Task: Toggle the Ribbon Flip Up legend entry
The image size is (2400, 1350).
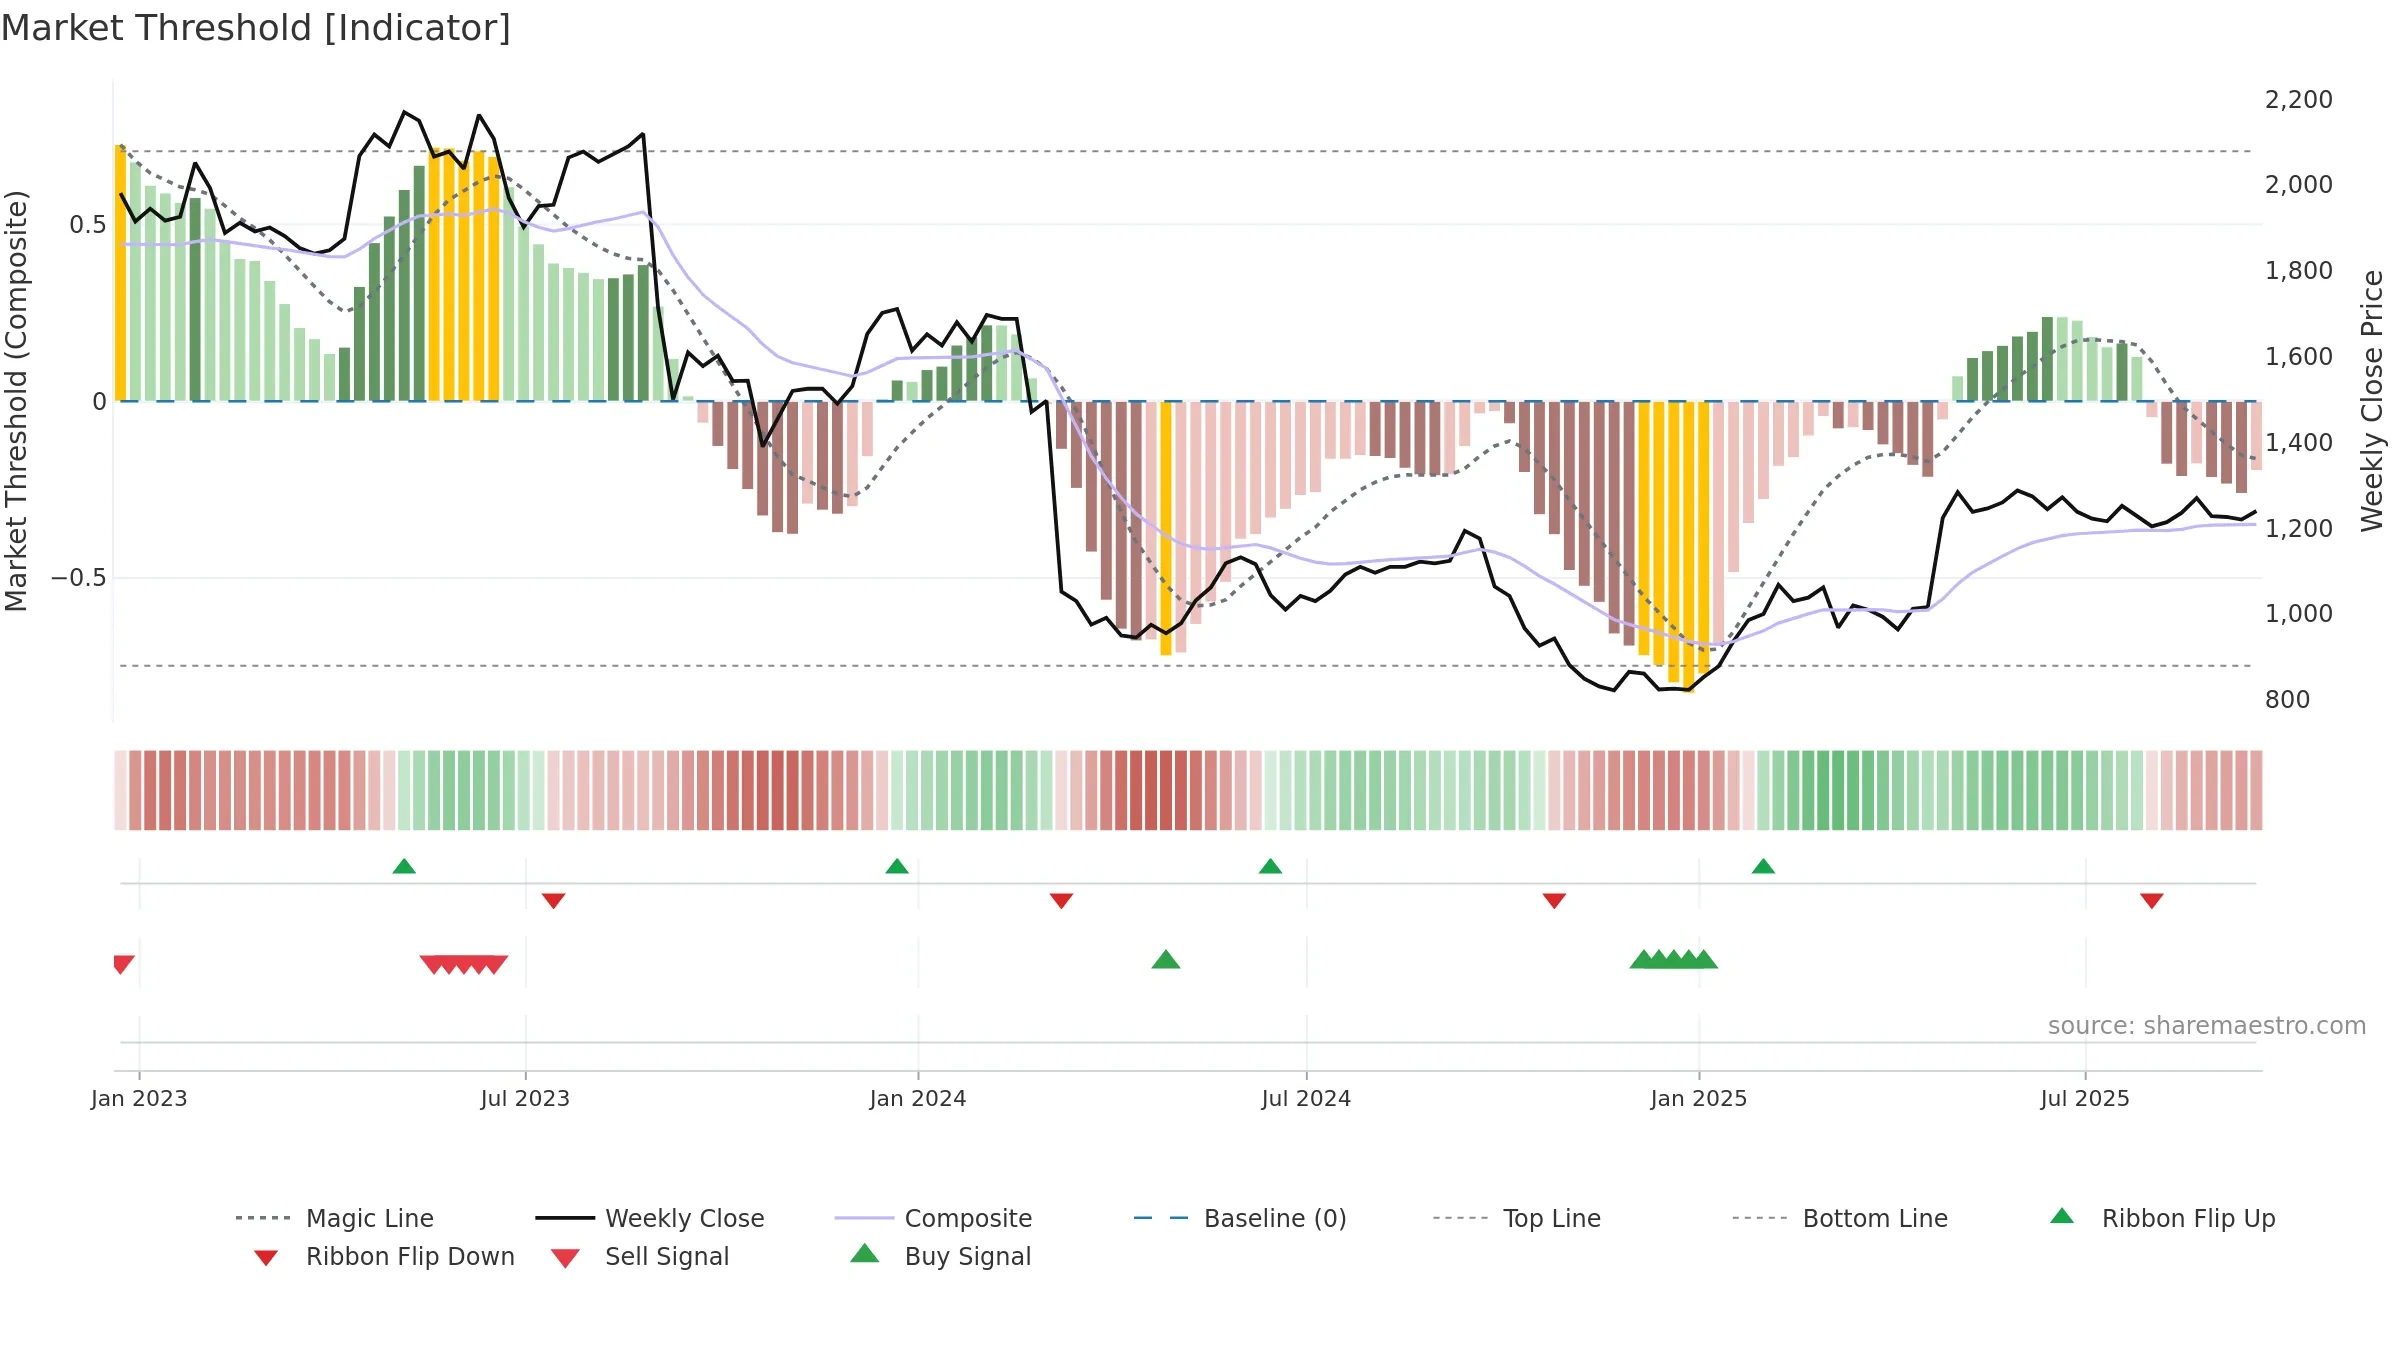Action: coord(2162,1218)
